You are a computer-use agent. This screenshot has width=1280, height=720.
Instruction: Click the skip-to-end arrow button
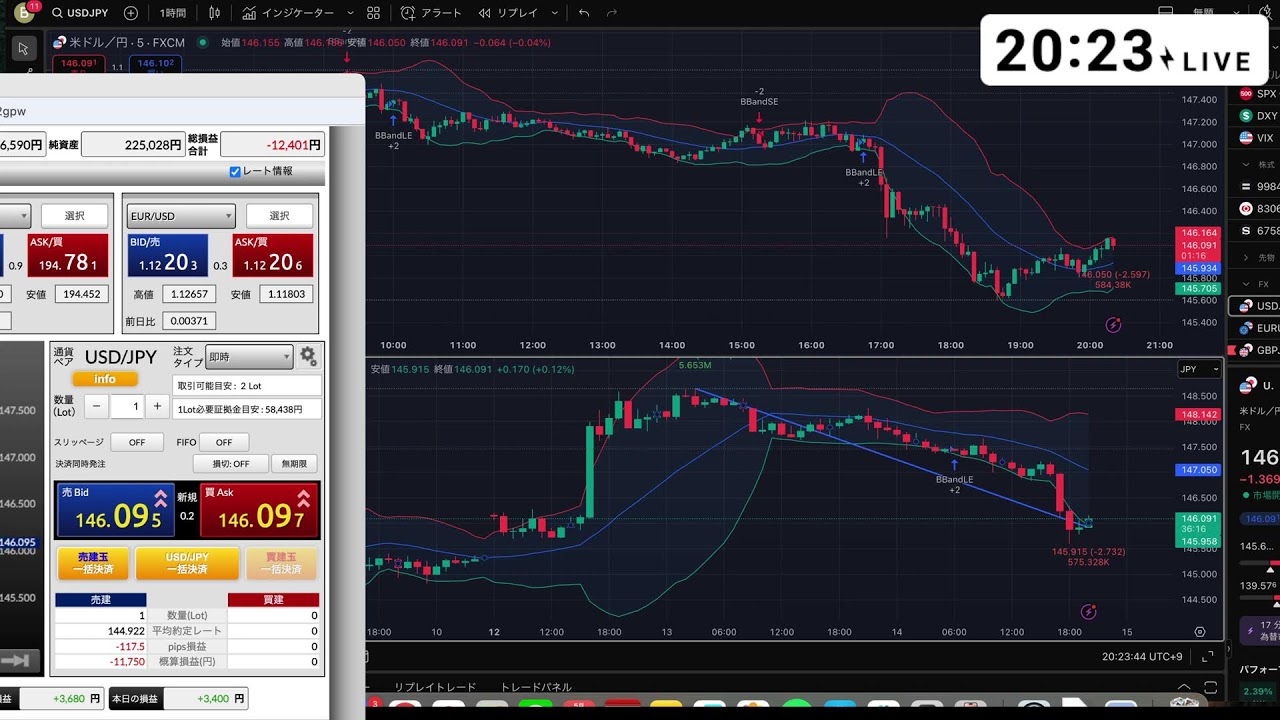click(x=20, y=660)
